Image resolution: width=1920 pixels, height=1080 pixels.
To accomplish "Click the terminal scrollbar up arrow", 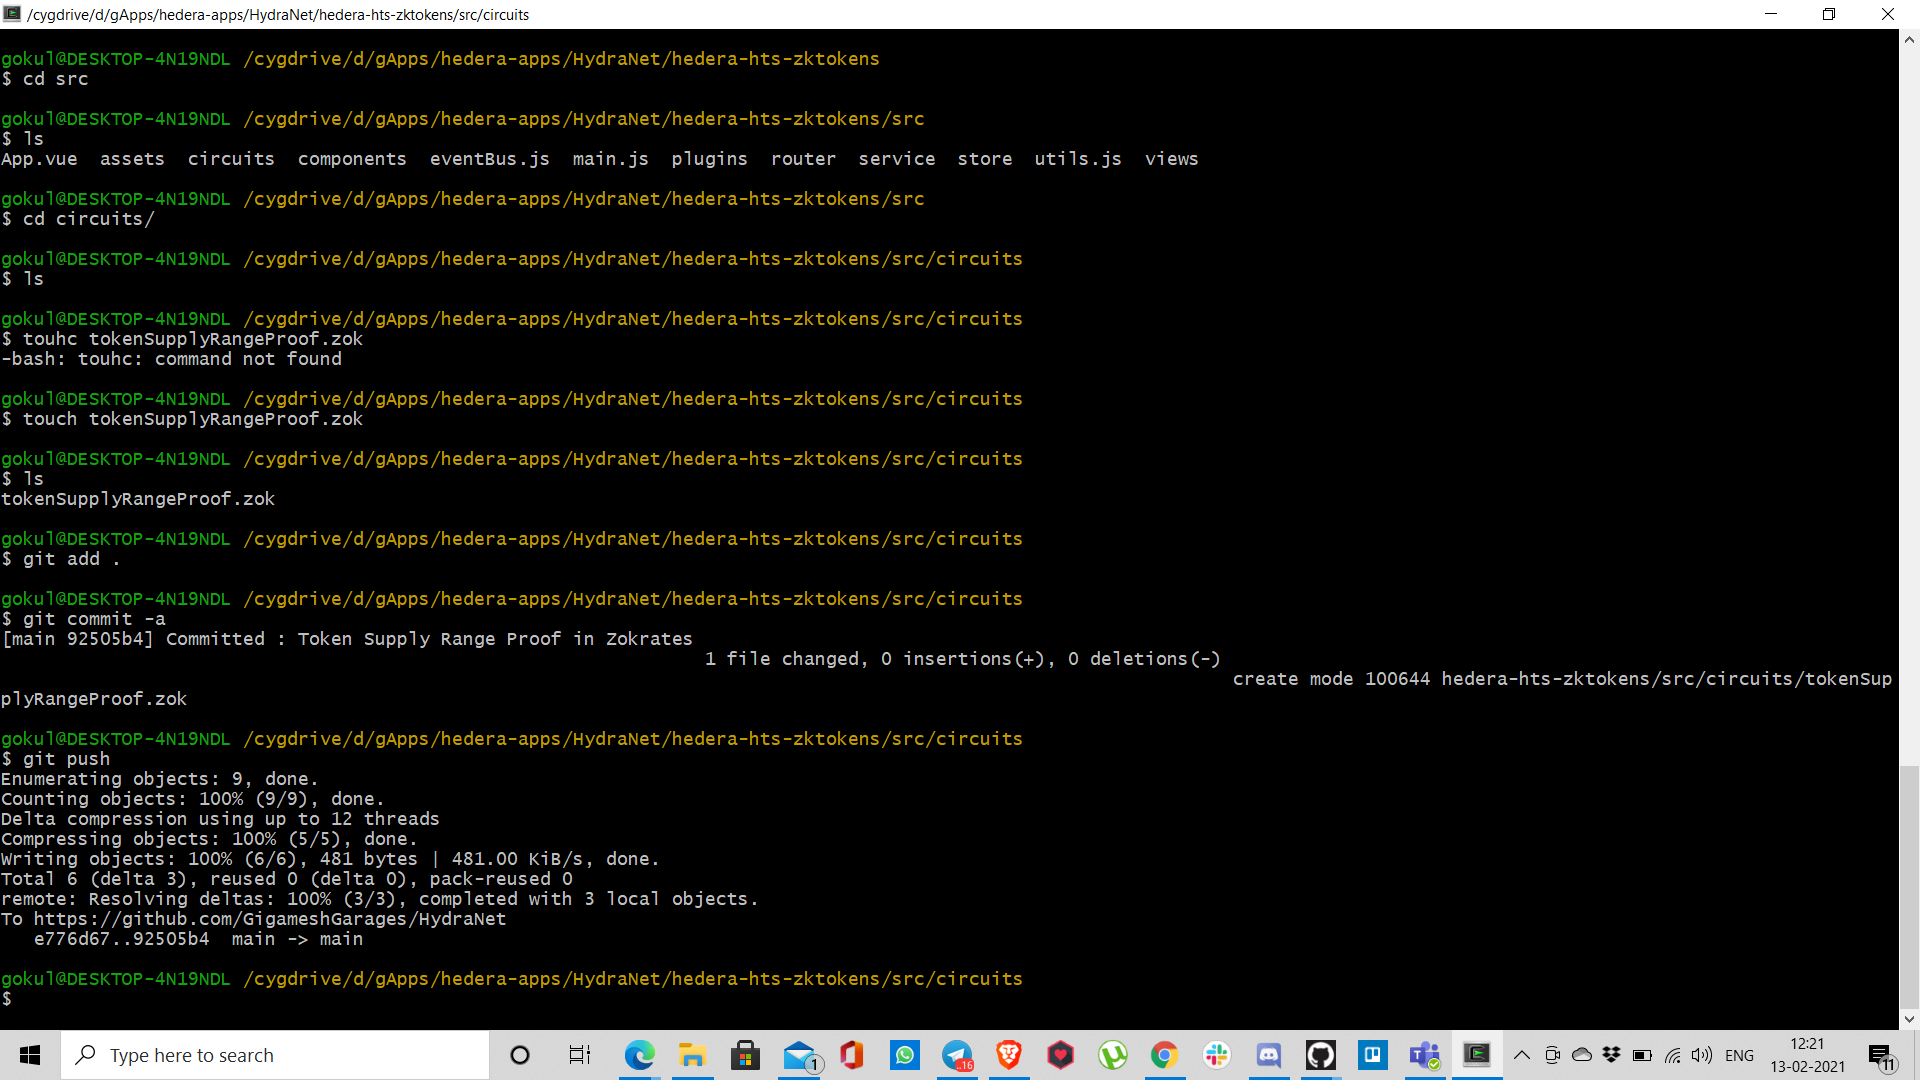I will [1909, 40].
